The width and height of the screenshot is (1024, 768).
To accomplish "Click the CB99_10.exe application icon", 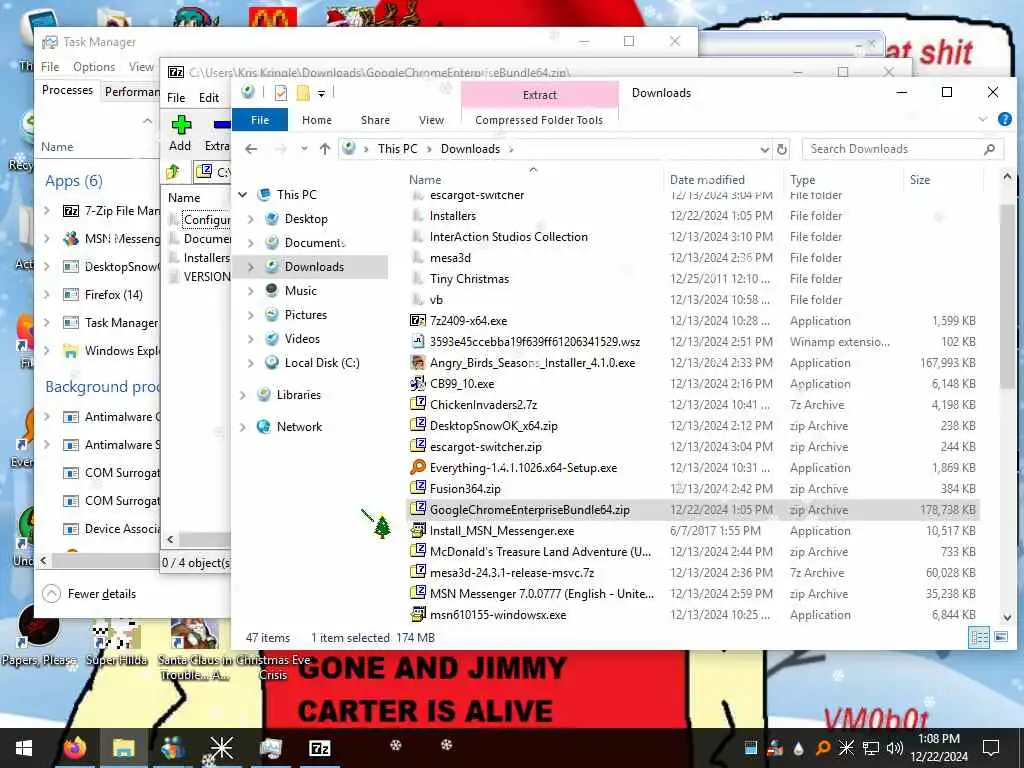I will tap(417, 383).
